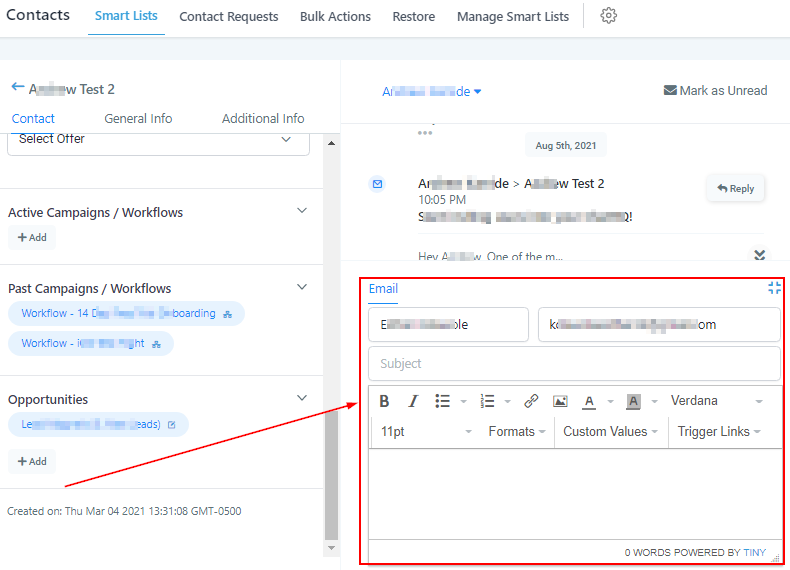Insert a hyperlink in email
Viewport: 790px width, 570px height.
click(531, 401)
